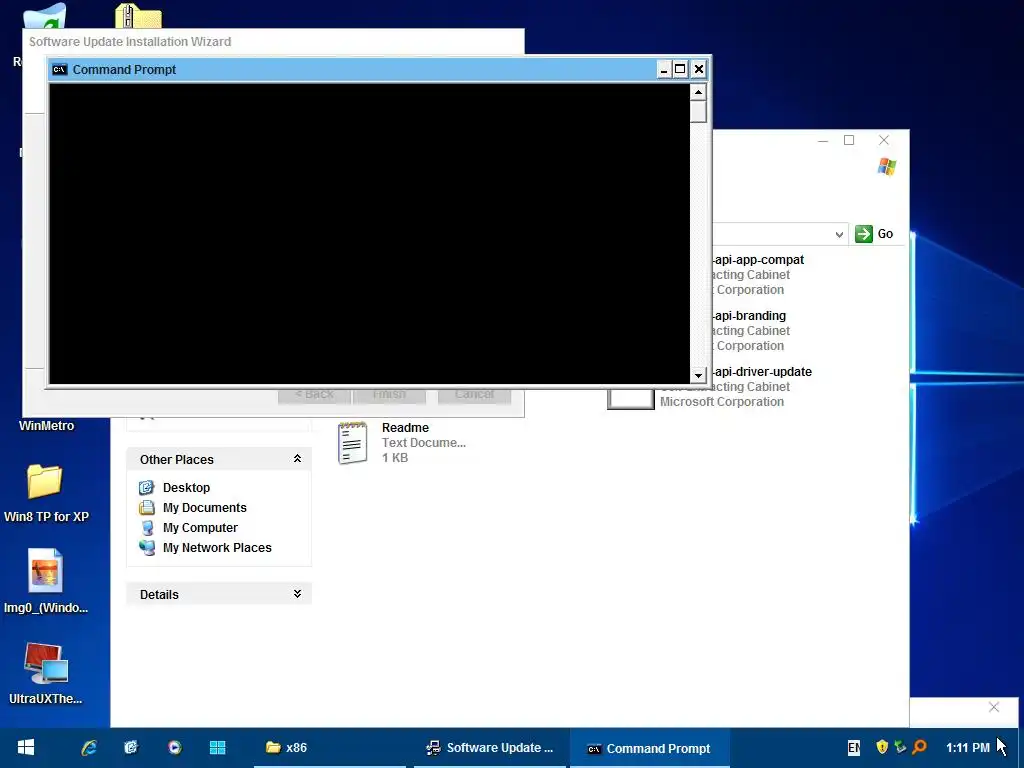Click the blue tiles quick launch icon
Screen dimensions: 1024x768
click(217, 748)
